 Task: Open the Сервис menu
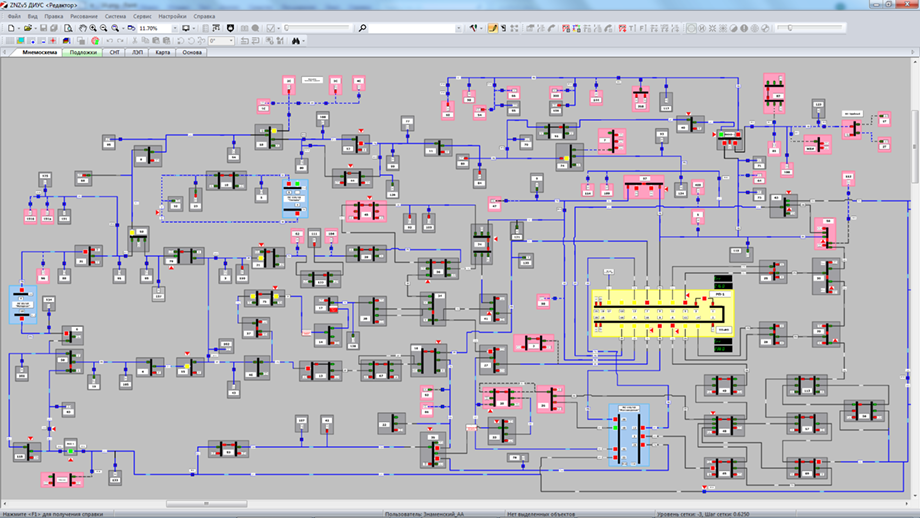143,17
